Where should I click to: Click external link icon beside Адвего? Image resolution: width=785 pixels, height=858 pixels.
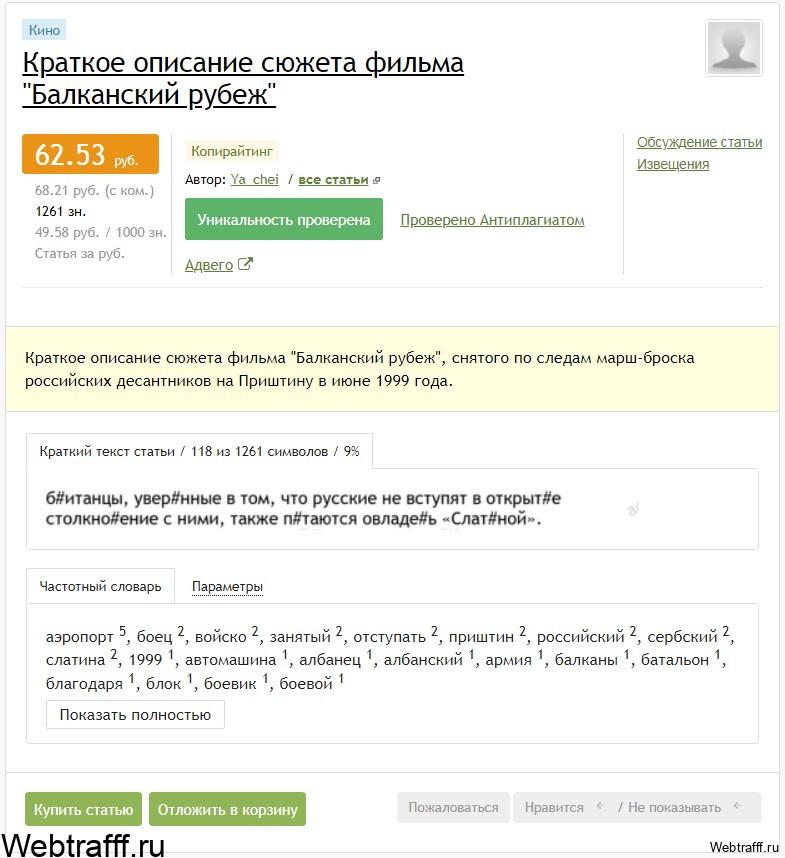tap(245, 264)
